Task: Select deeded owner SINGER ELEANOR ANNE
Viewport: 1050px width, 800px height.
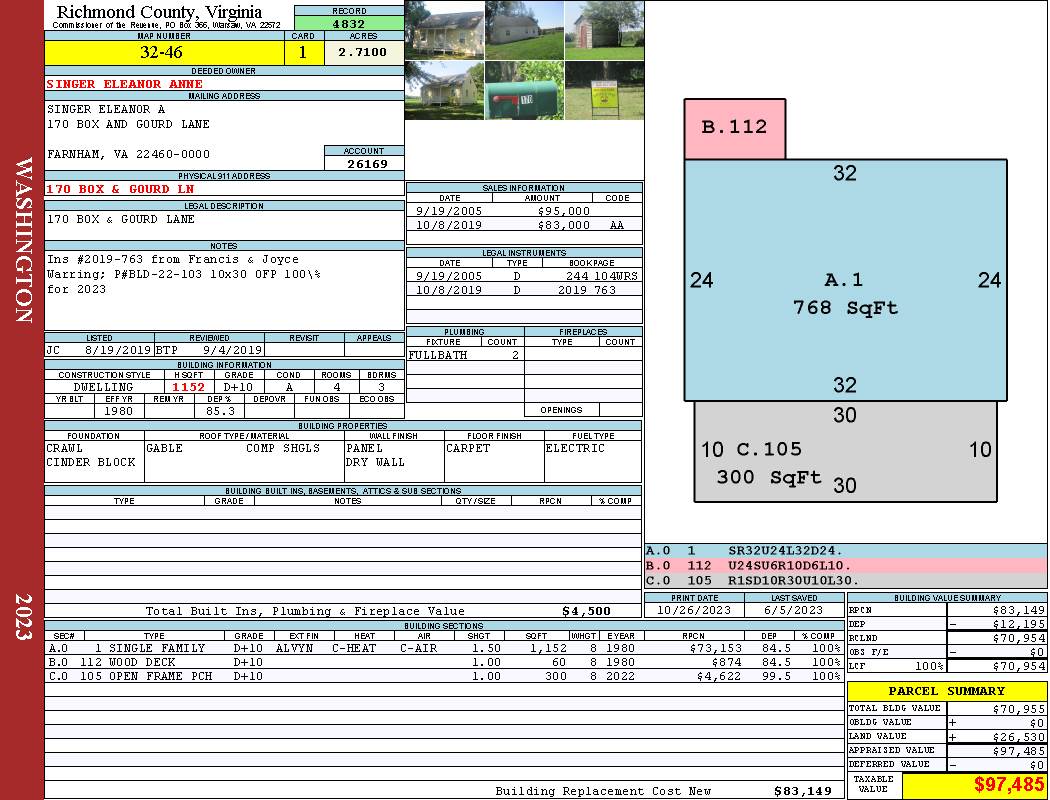Action: (125, 84)
